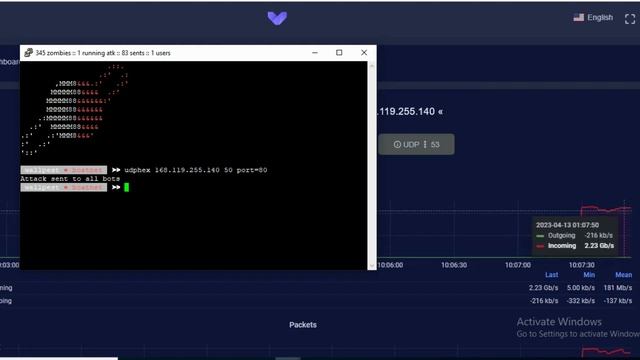The height and width of the screenshot is (360, 640).
Task: Close the terminal window
Action: (364, 53)
